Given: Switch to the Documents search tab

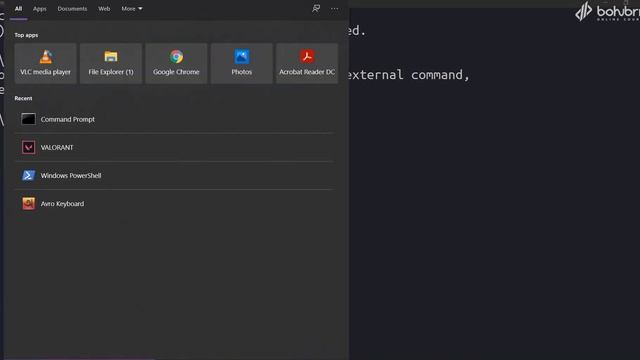Looking at the screenshot, I should pos(72,9).
